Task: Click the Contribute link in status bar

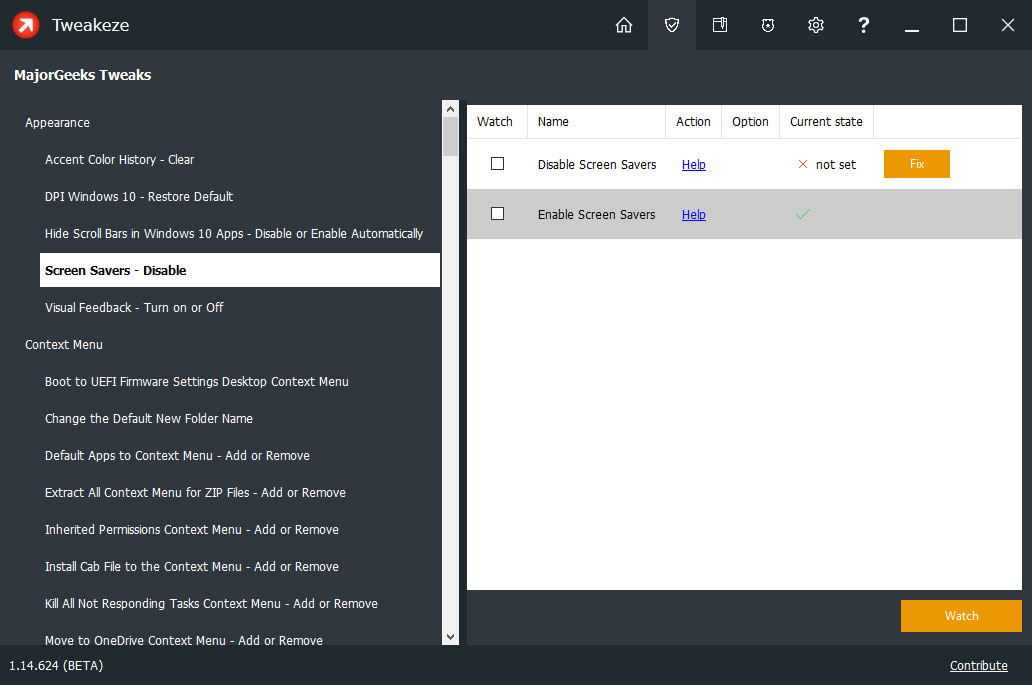Action: [x=978, y=666]
